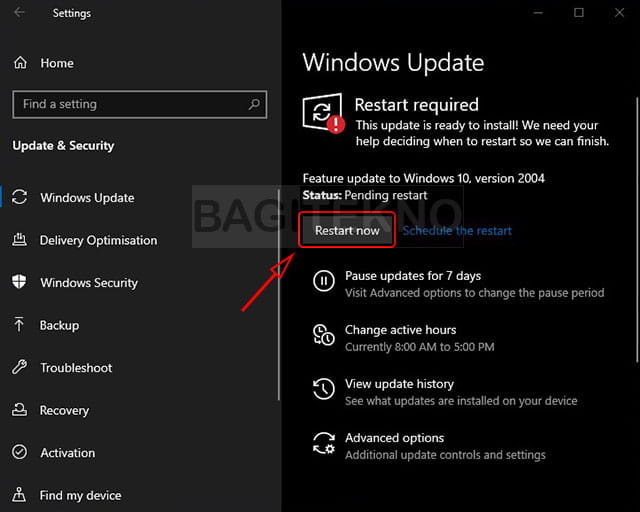Click 'Additional update controls and settings' text
The width and height of the screenshot is (640, 512).
click(x=445, y=455)
